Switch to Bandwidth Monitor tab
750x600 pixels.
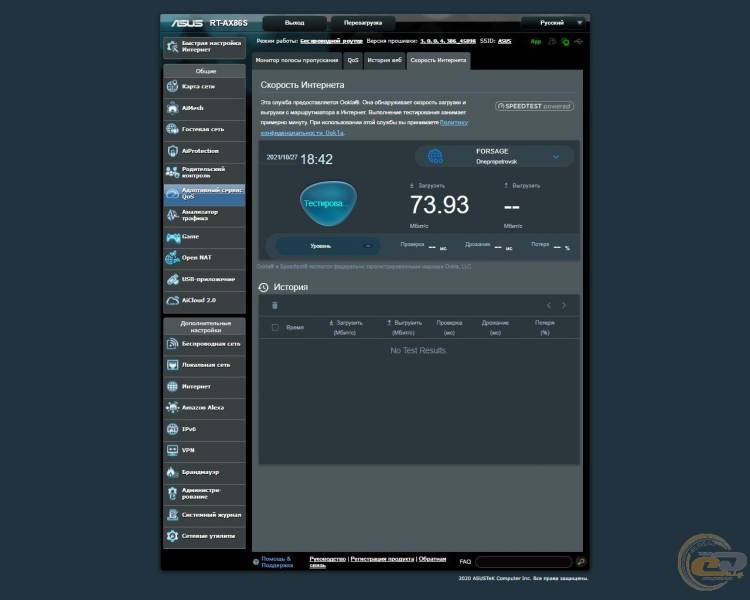[297, 61]
